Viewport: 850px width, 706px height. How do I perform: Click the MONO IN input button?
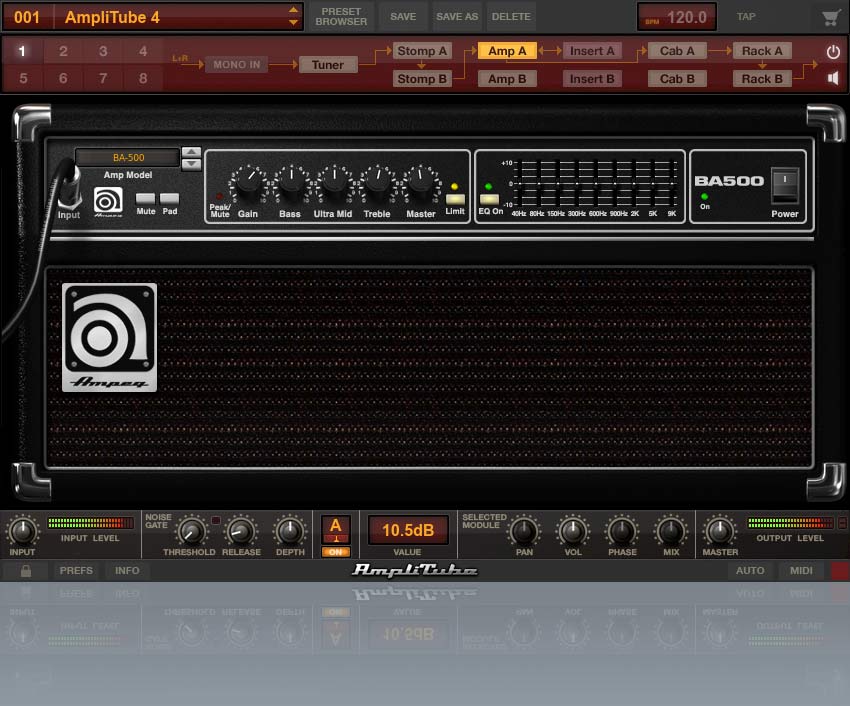click(236, 65)
